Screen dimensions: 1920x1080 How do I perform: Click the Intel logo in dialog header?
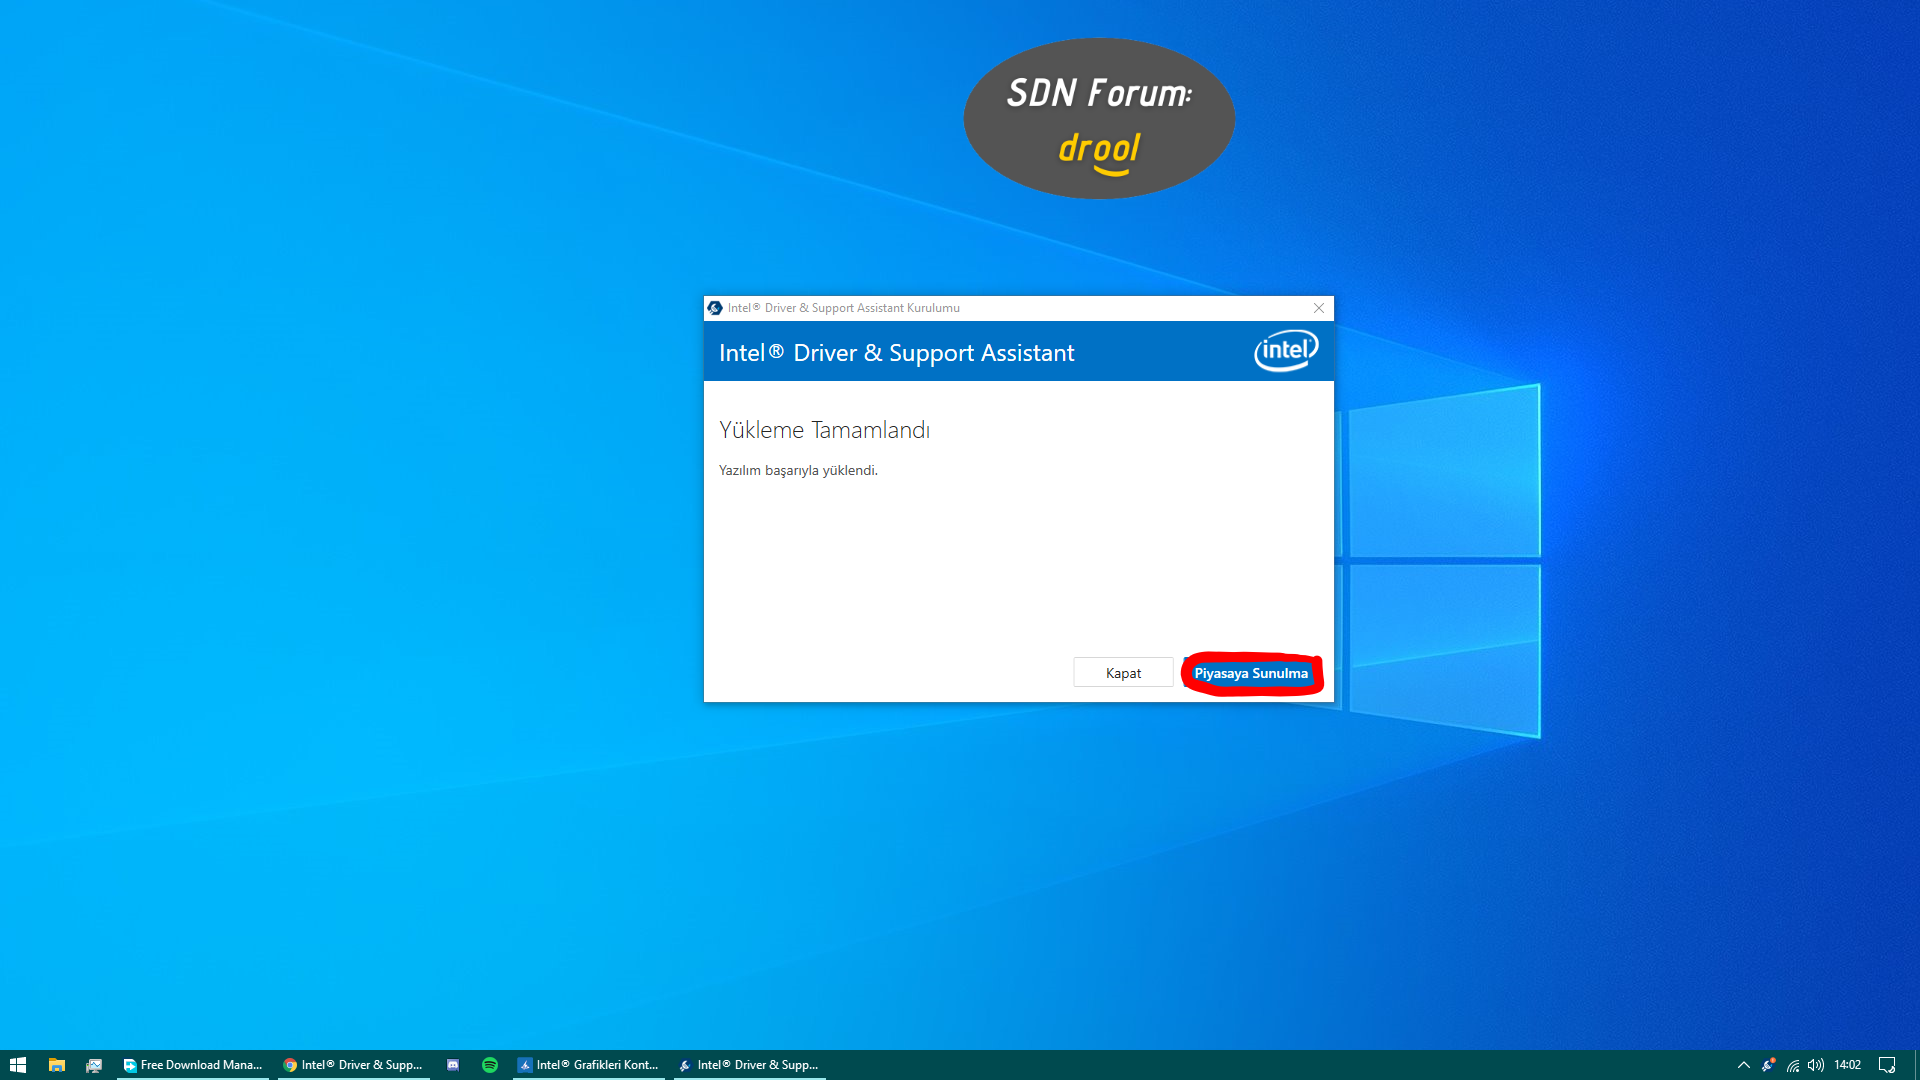pos(1286,351)
